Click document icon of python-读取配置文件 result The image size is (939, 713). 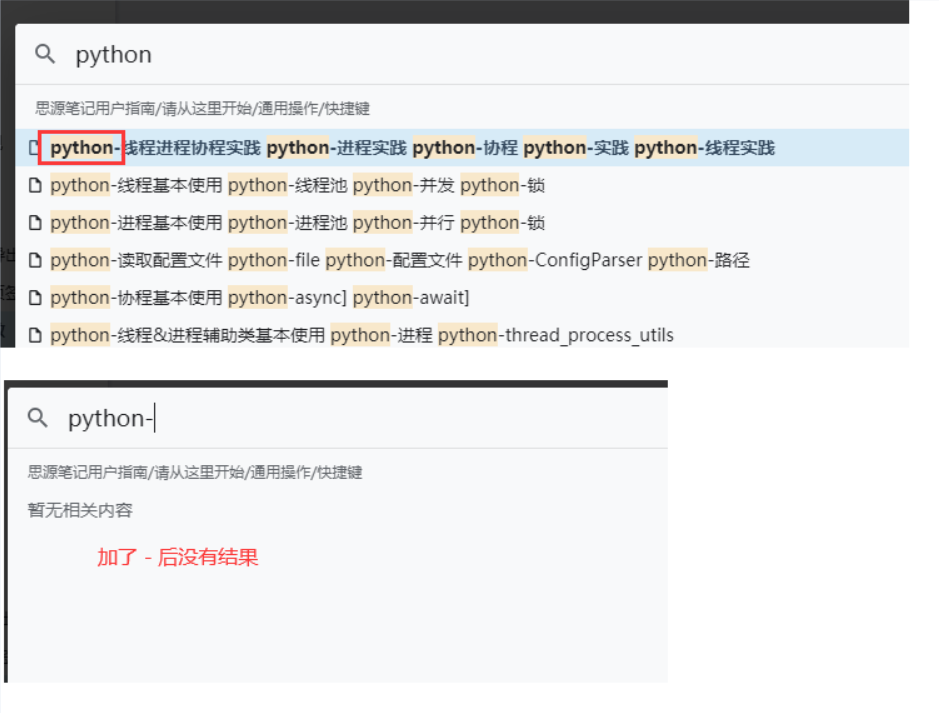(35, 260)
